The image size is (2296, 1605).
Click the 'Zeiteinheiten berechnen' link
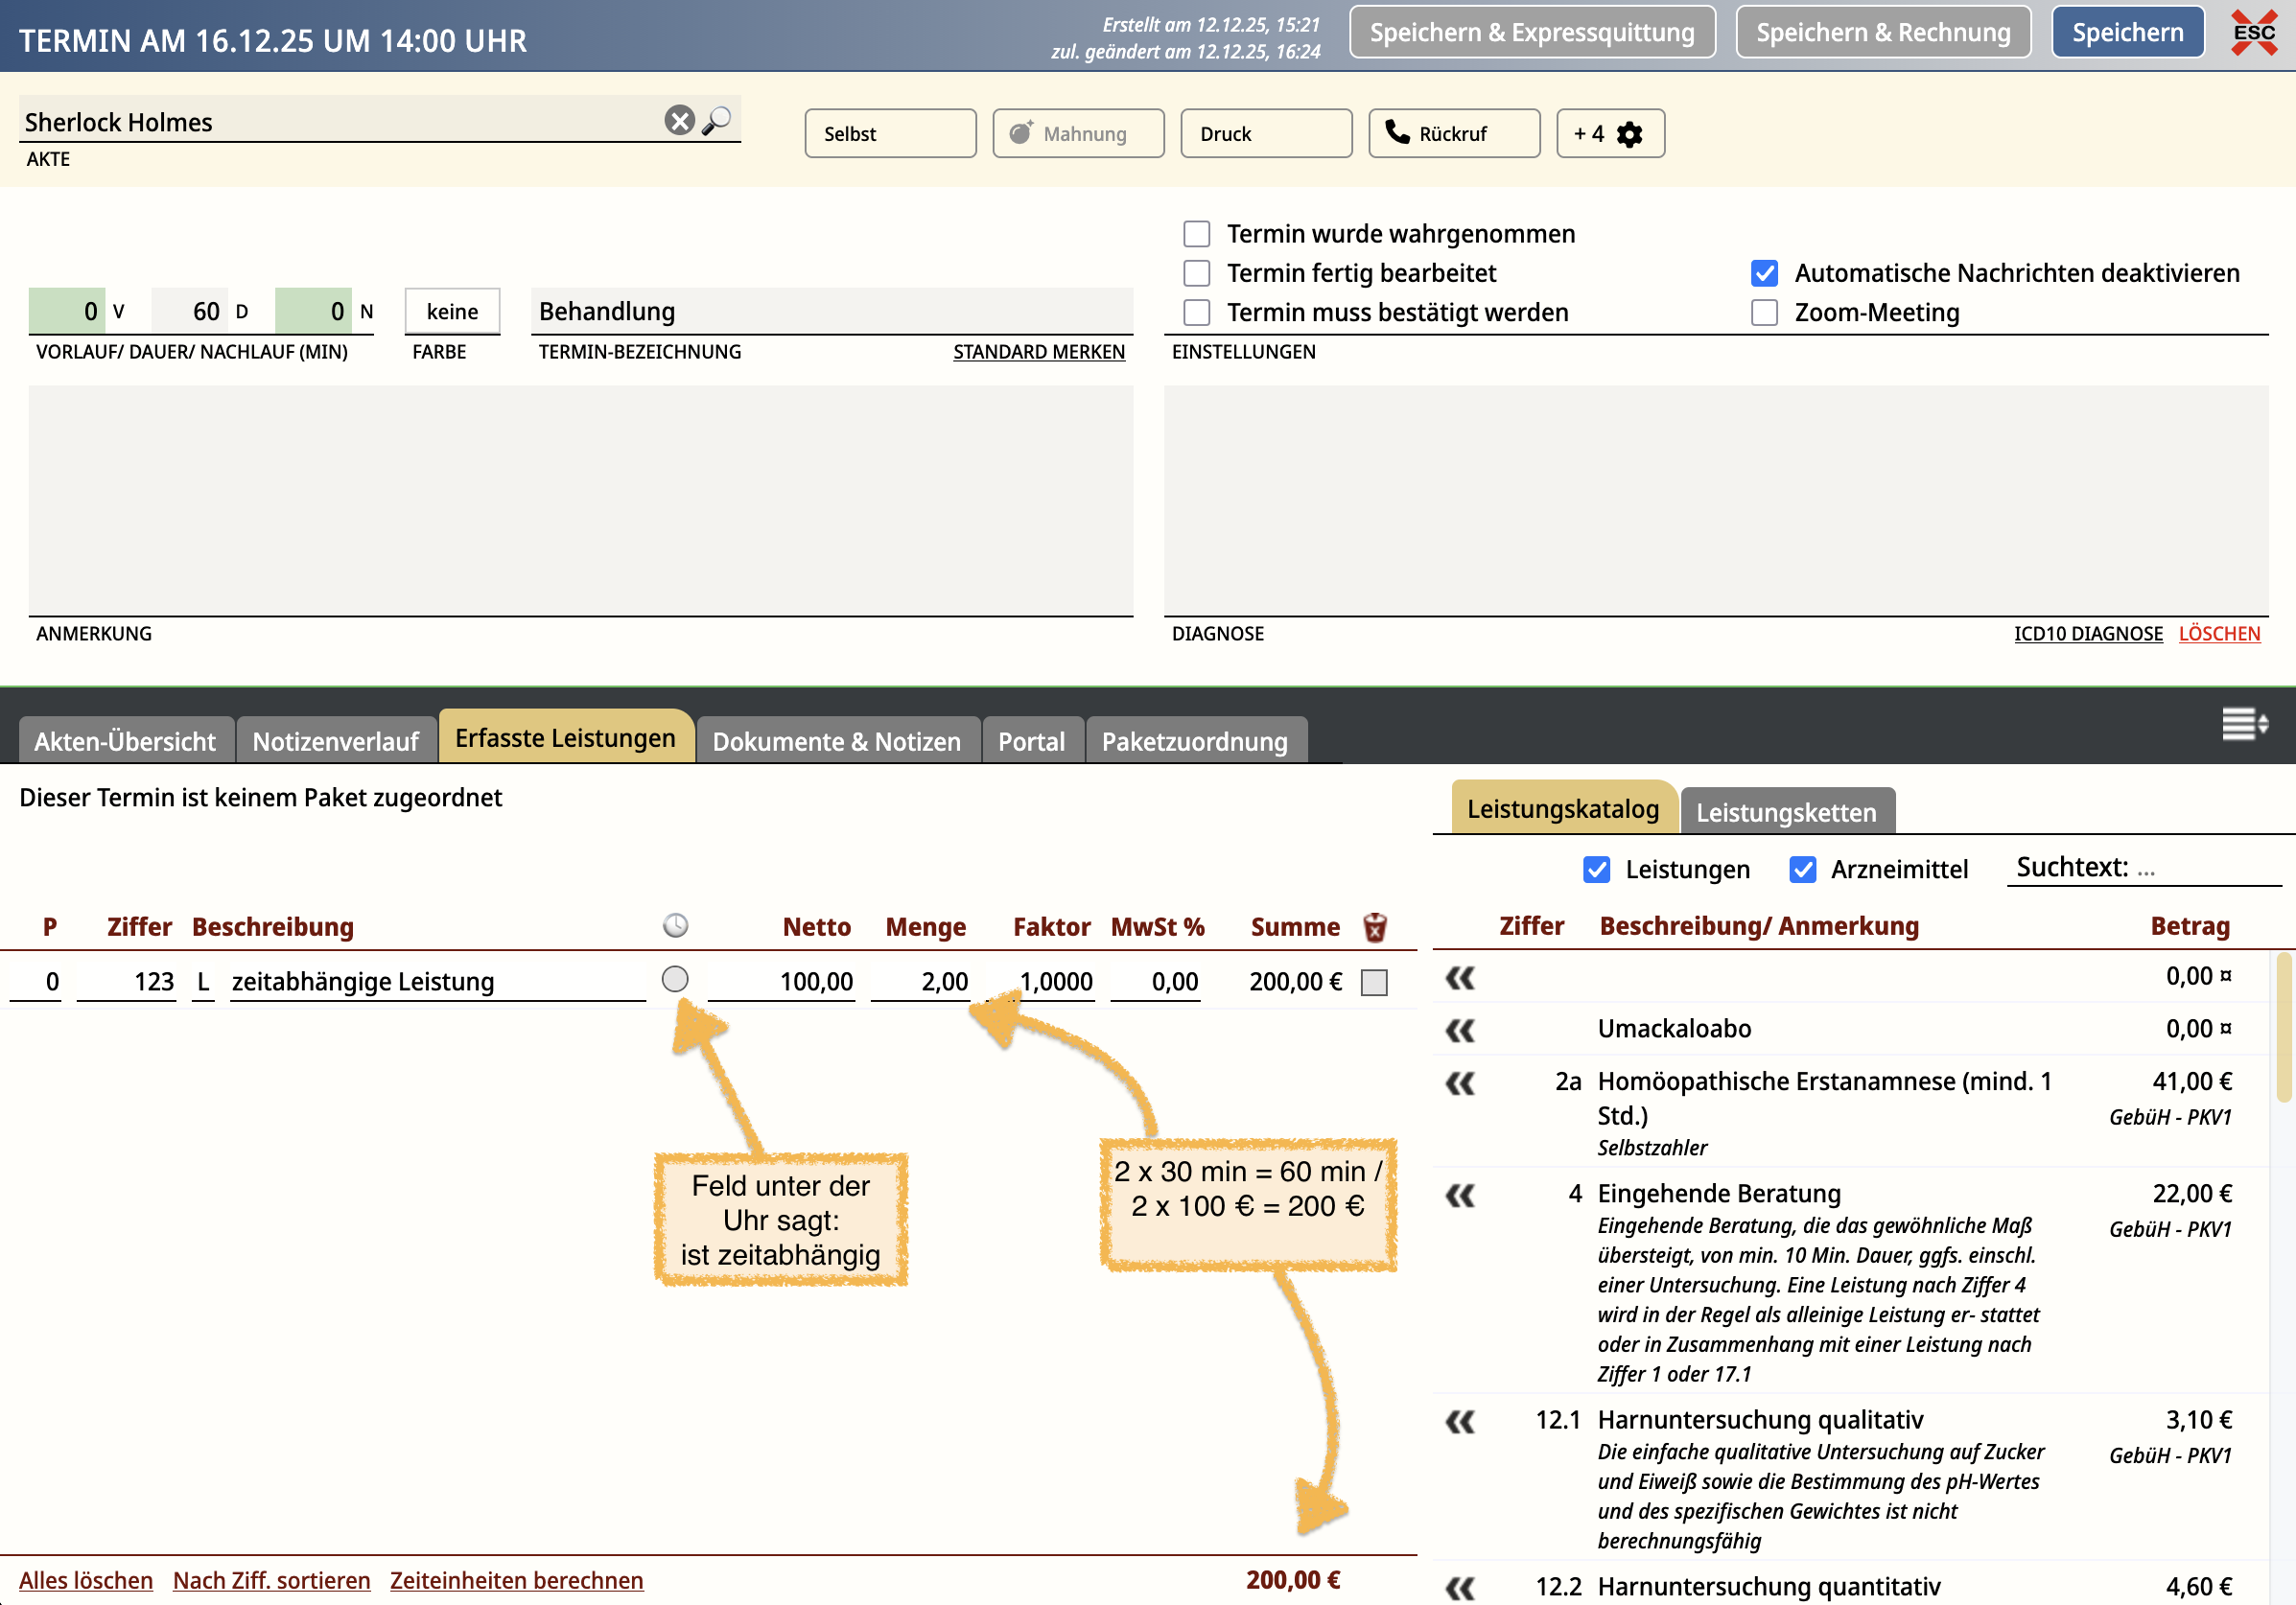coord(516,1580)
